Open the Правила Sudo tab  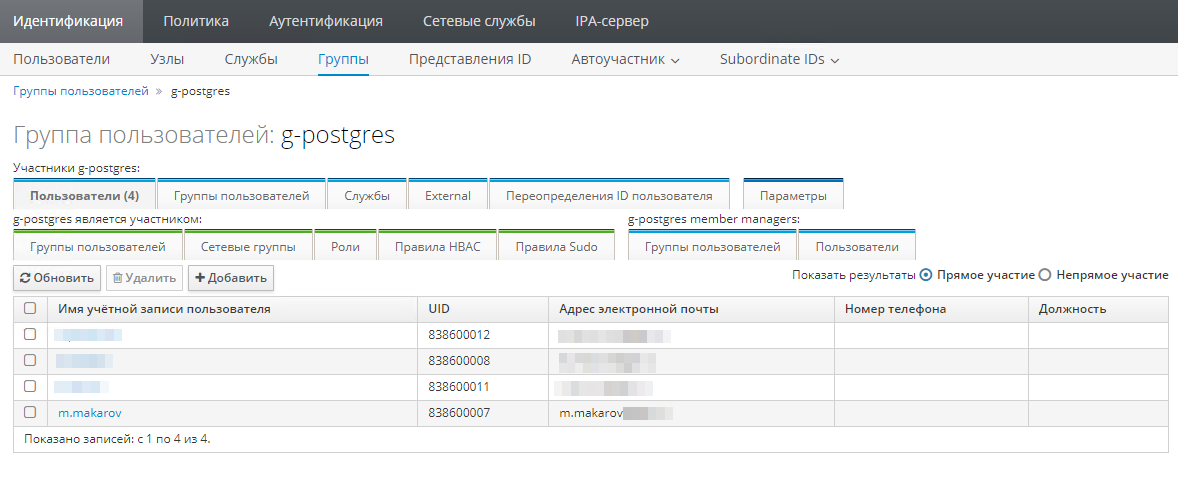pos(555,247)
